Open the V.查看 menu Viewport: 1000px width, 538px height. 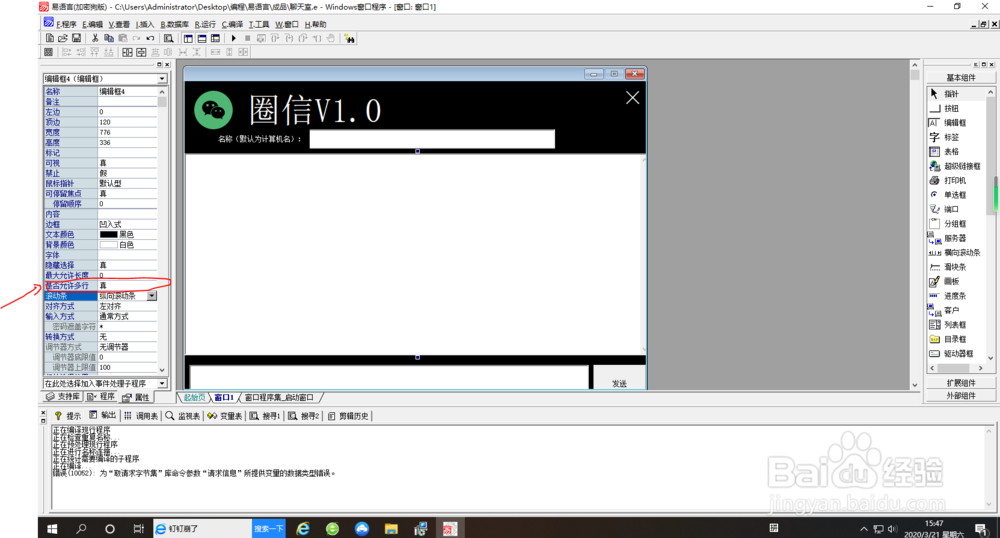119,24
